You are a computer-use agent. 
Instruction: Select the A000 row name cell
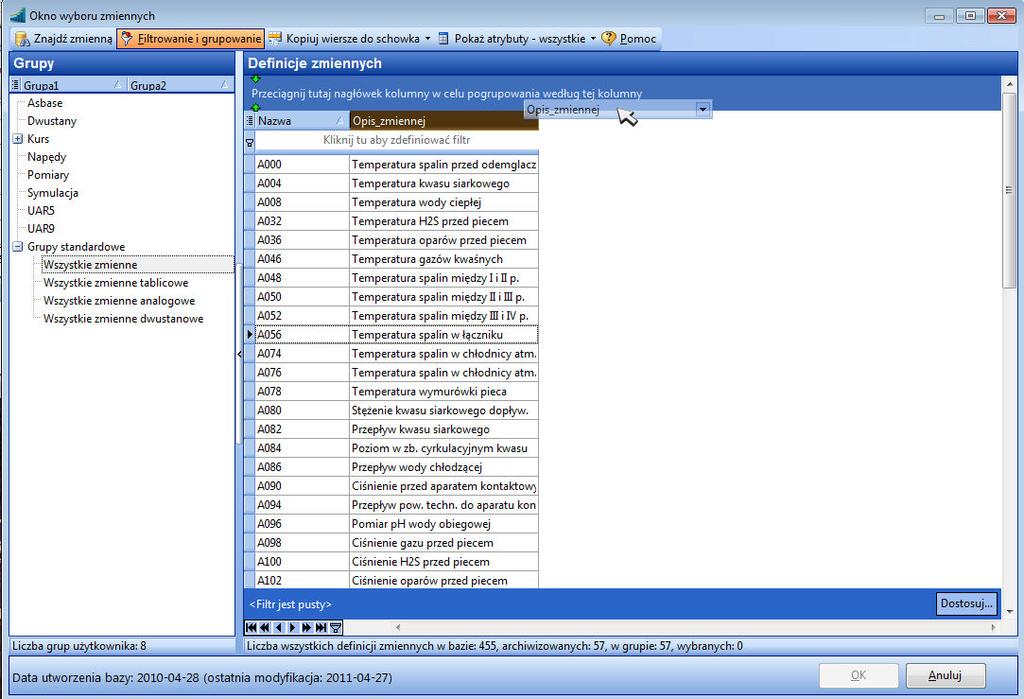(x=302, y=165)
